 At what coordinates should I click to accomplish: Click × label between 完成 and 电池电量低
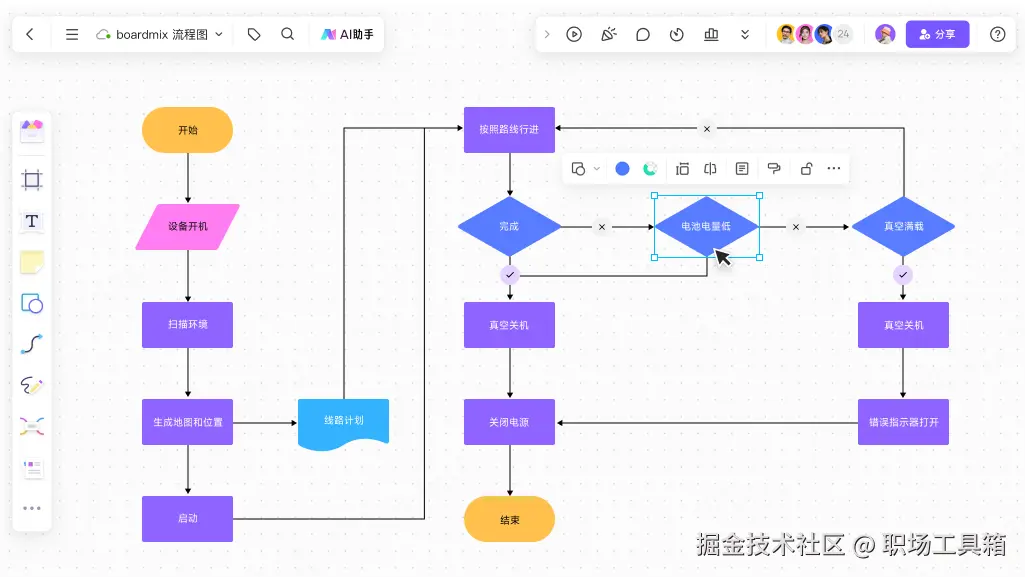(x=602, y=227)
